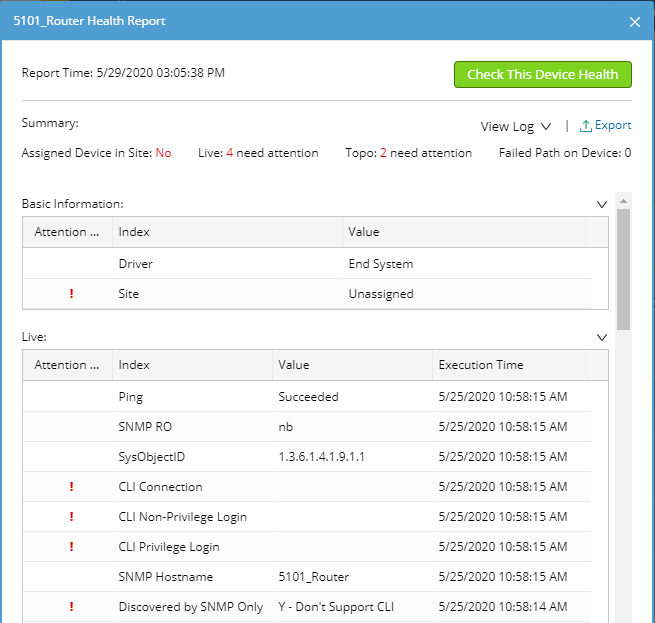This screenshot has height=623, width=655.
Task: Close the Router Health Report dialog
Action: (x=635, y=22)
